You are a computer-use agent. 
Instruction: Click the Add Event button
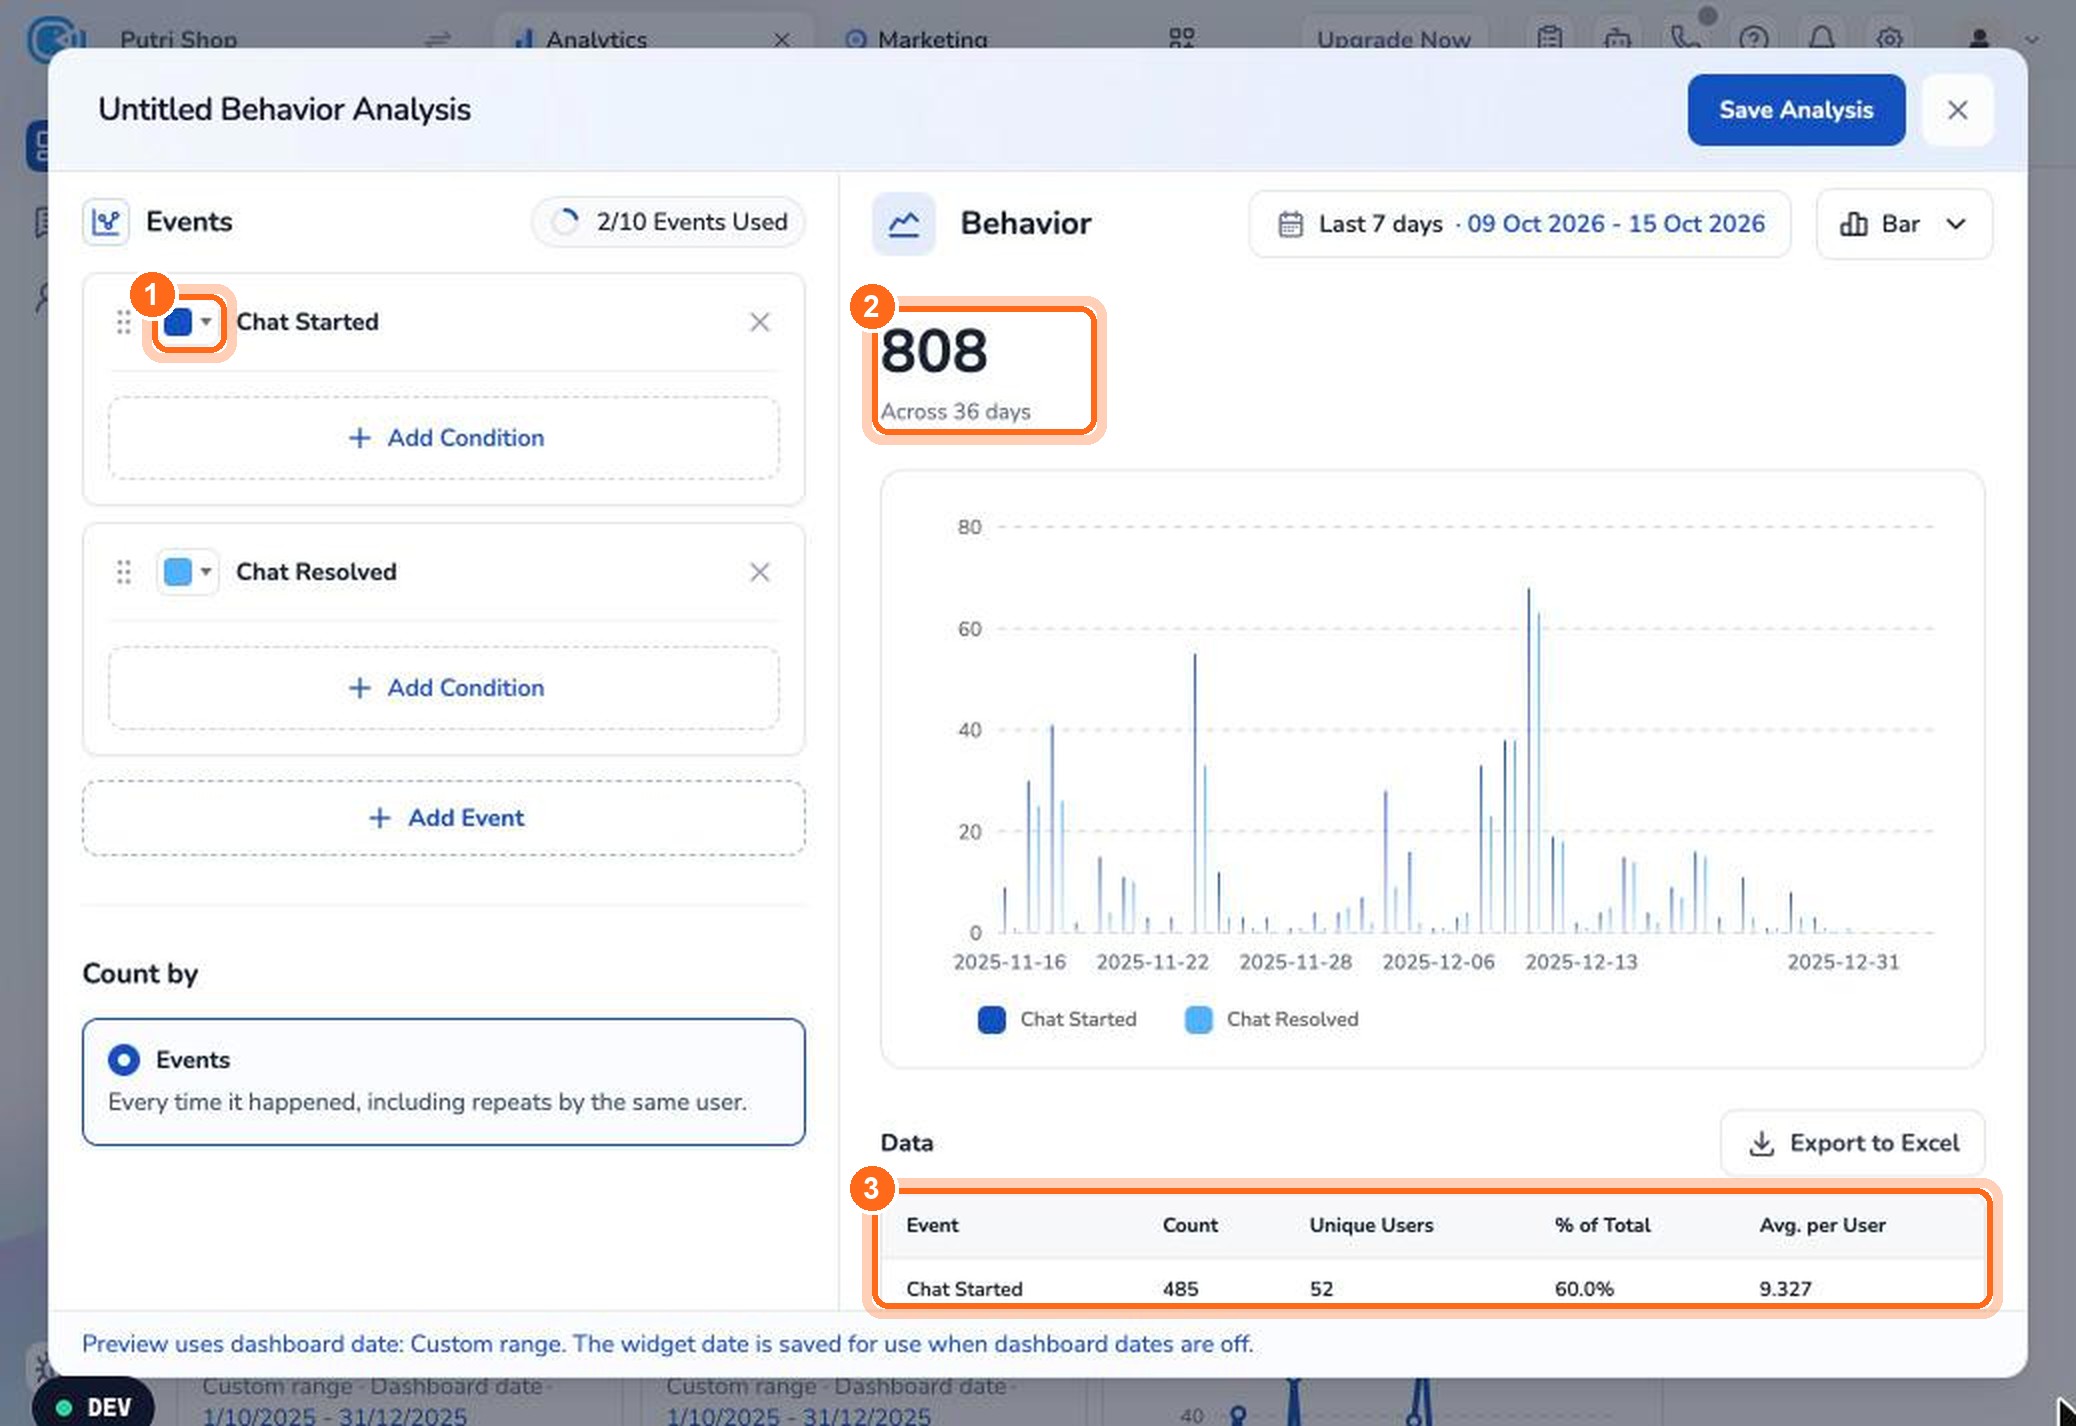click(x=444, y=818)
